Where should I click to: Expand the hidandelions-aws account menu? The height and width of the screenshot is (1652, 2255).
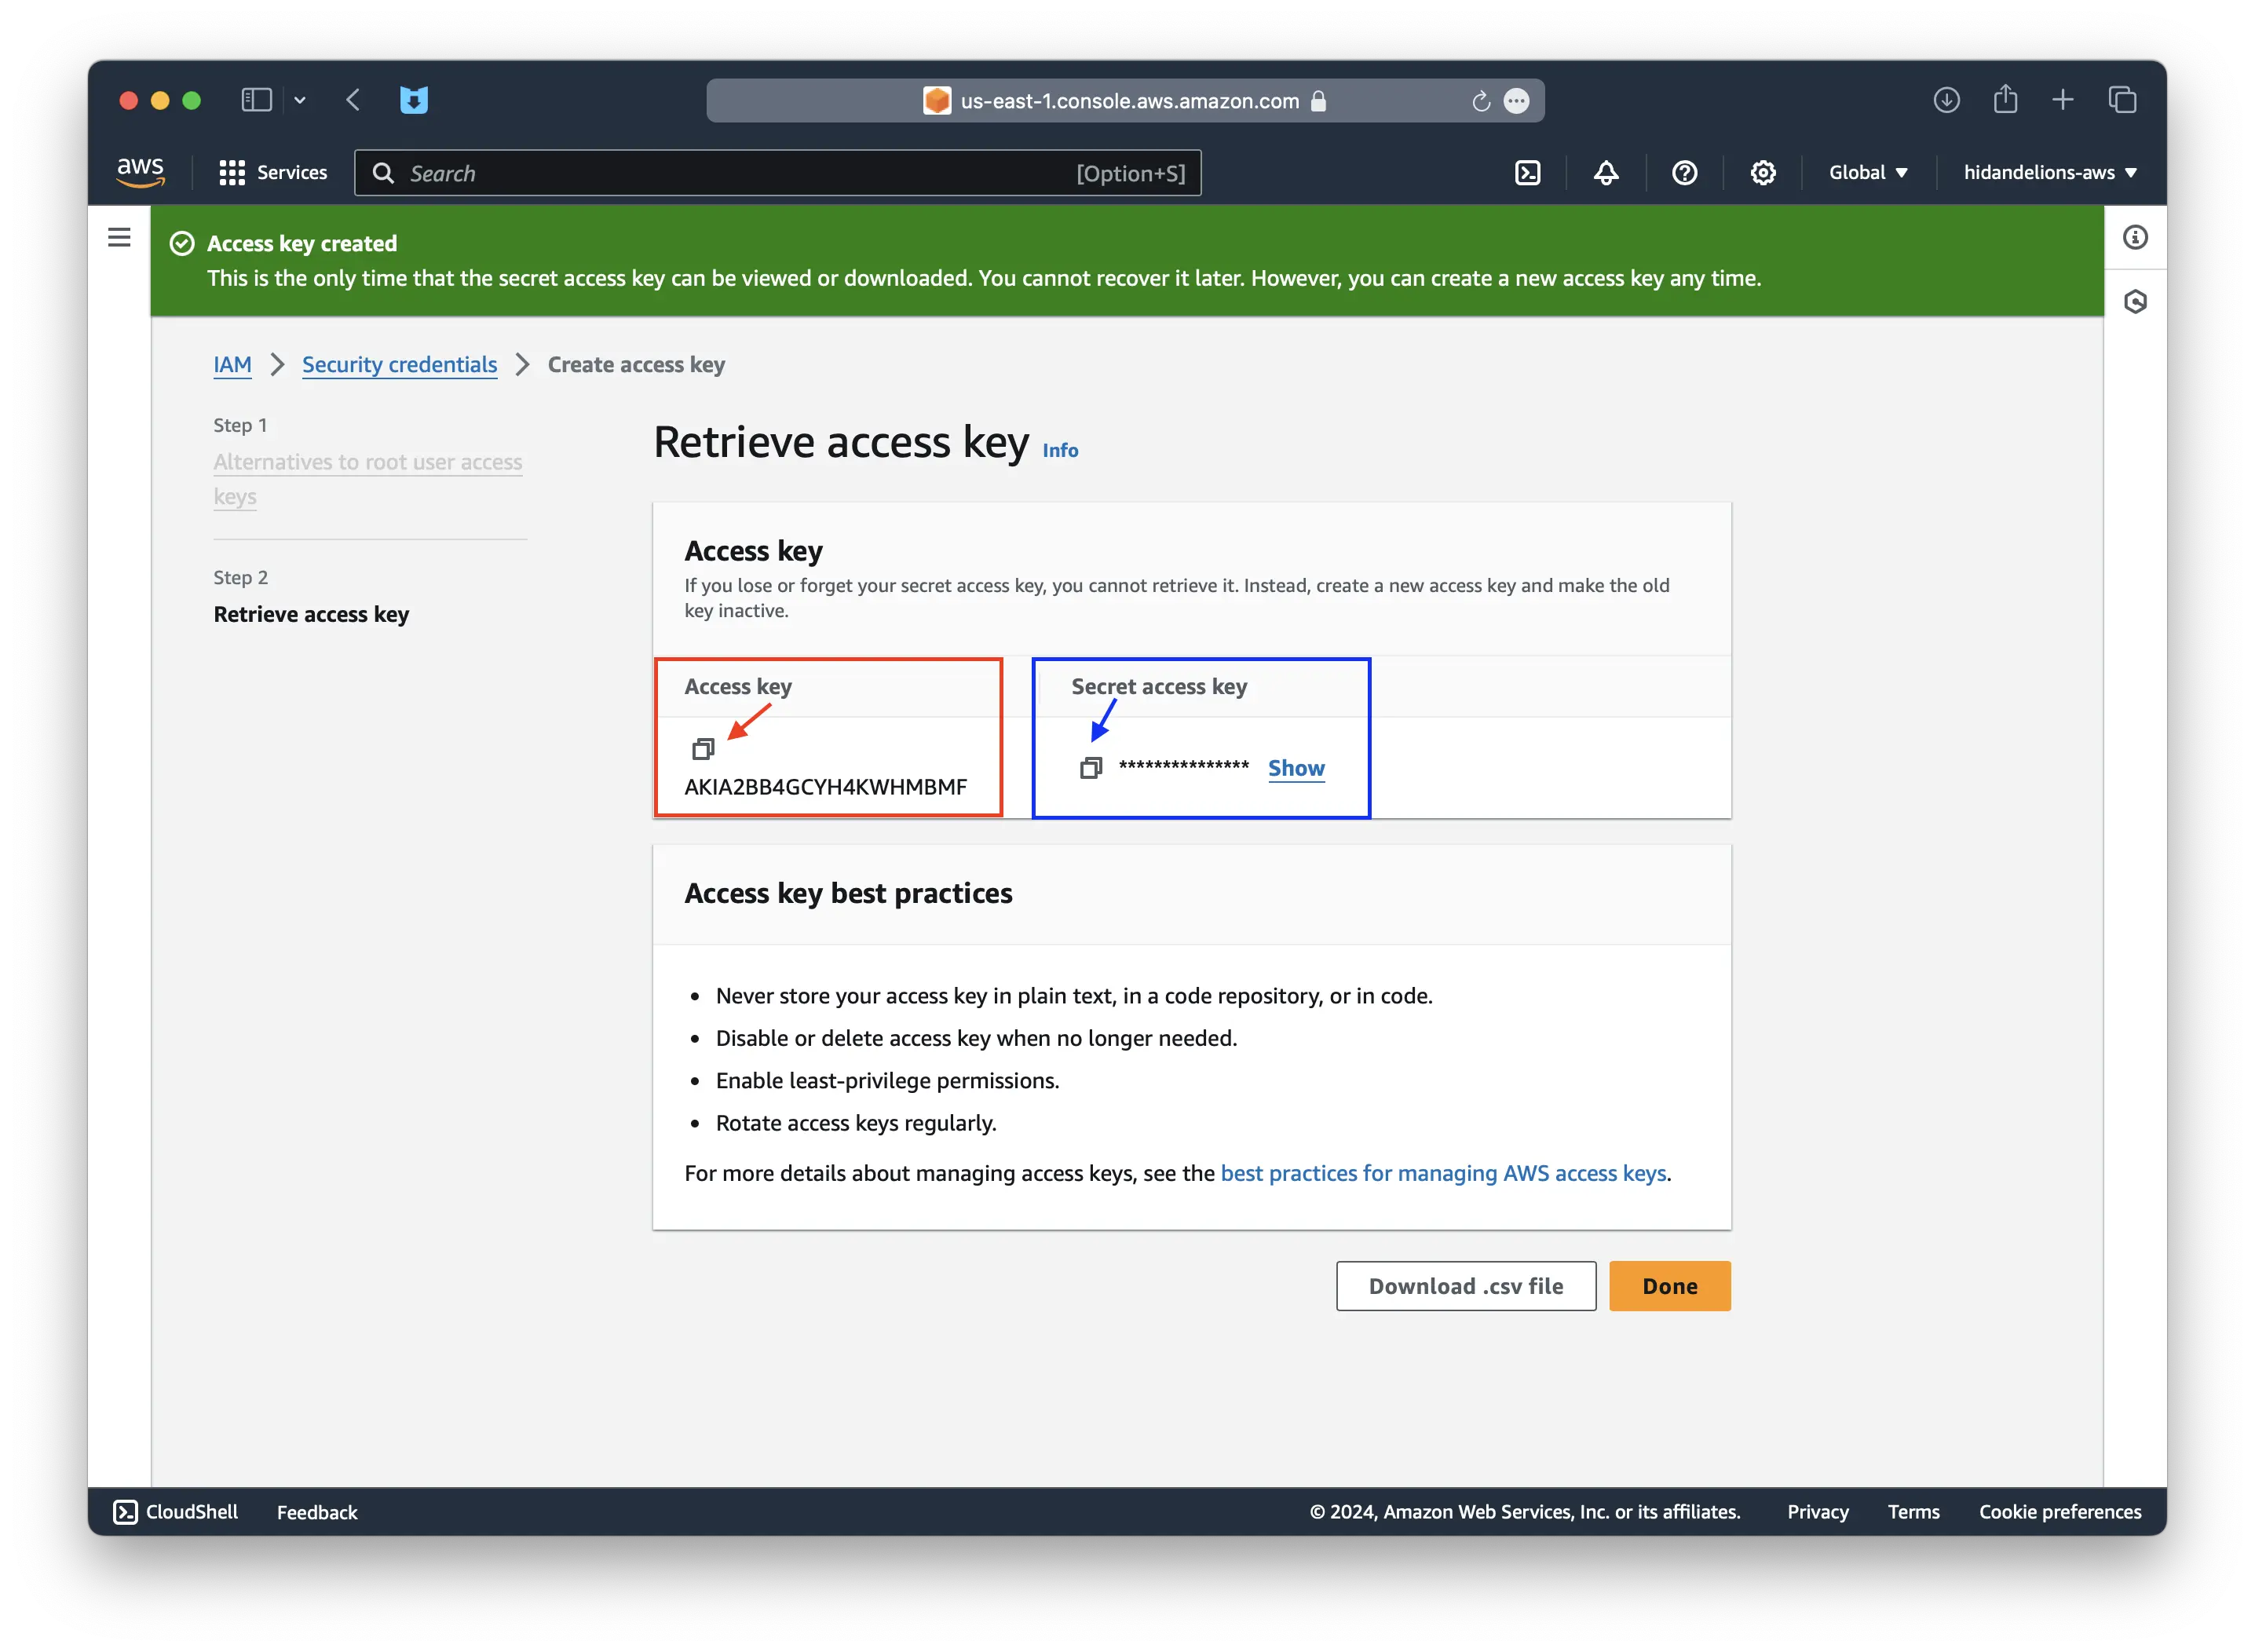click(x=2049, y=172)
